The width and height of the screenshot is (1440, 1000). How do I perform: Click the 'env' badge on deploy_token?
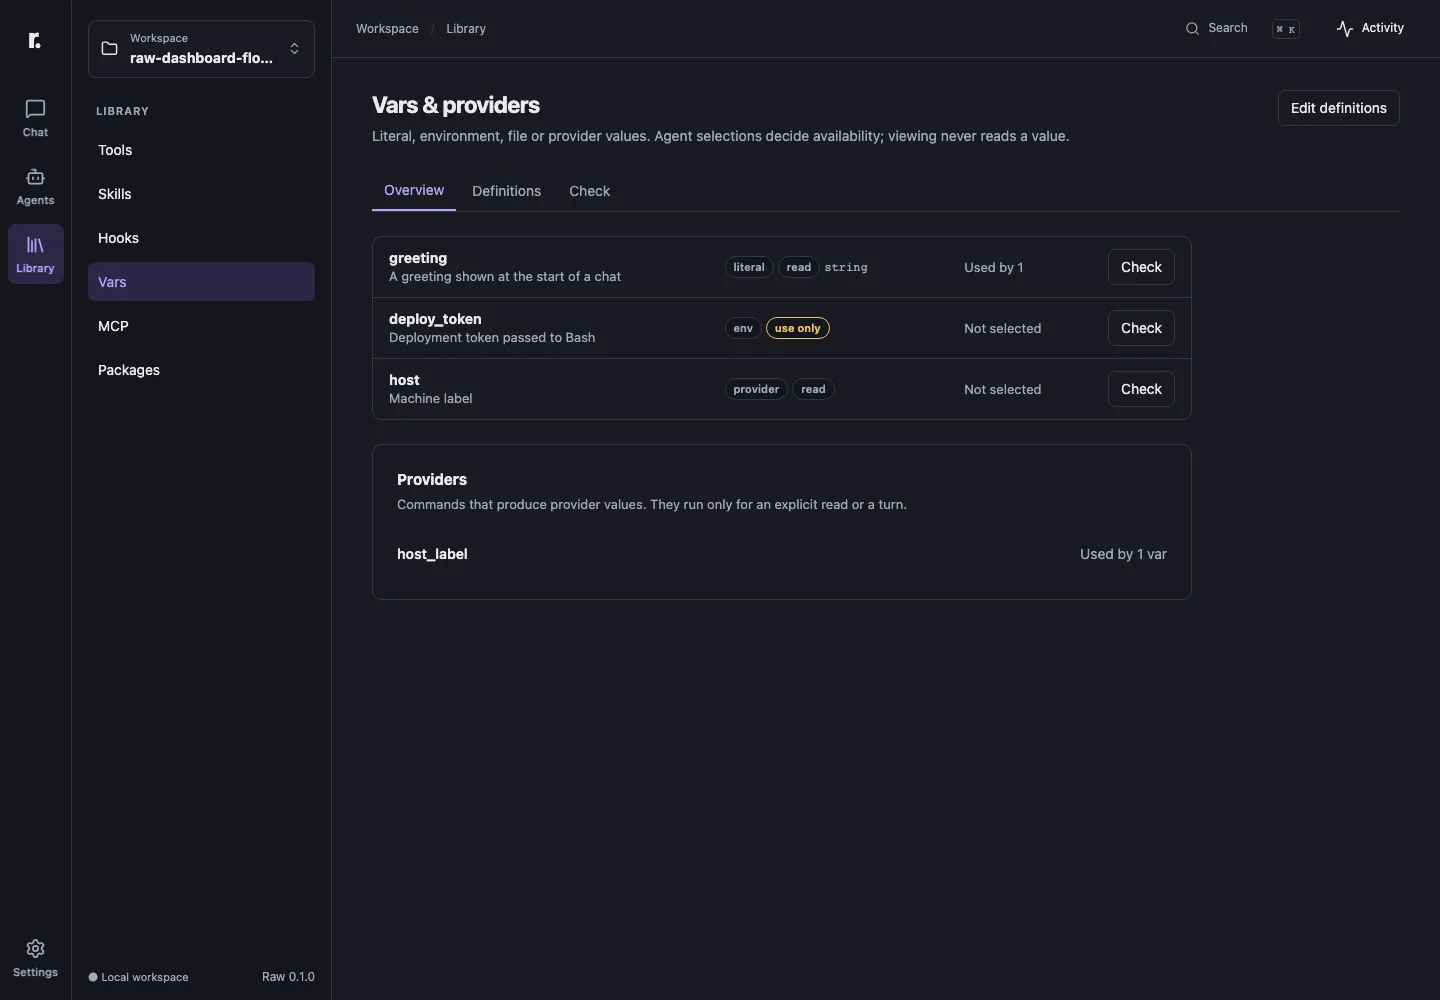click(x=743, y=328)
